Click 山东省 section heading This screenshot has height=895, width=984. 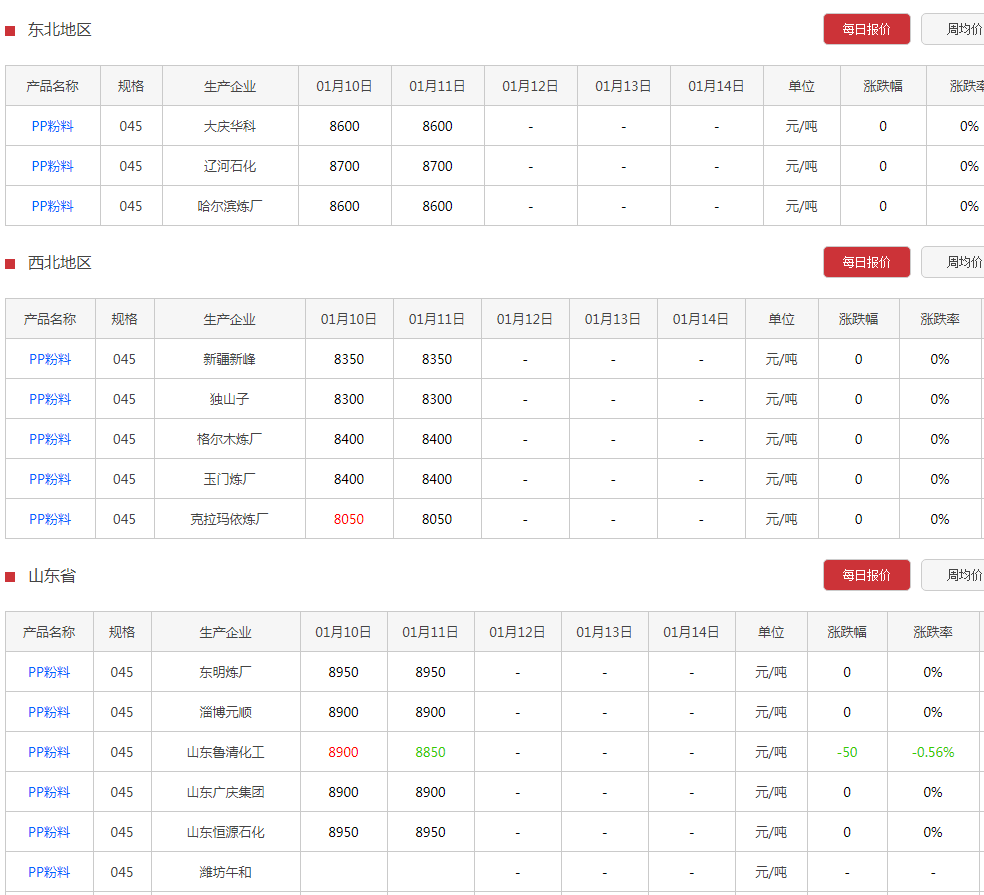52,576
